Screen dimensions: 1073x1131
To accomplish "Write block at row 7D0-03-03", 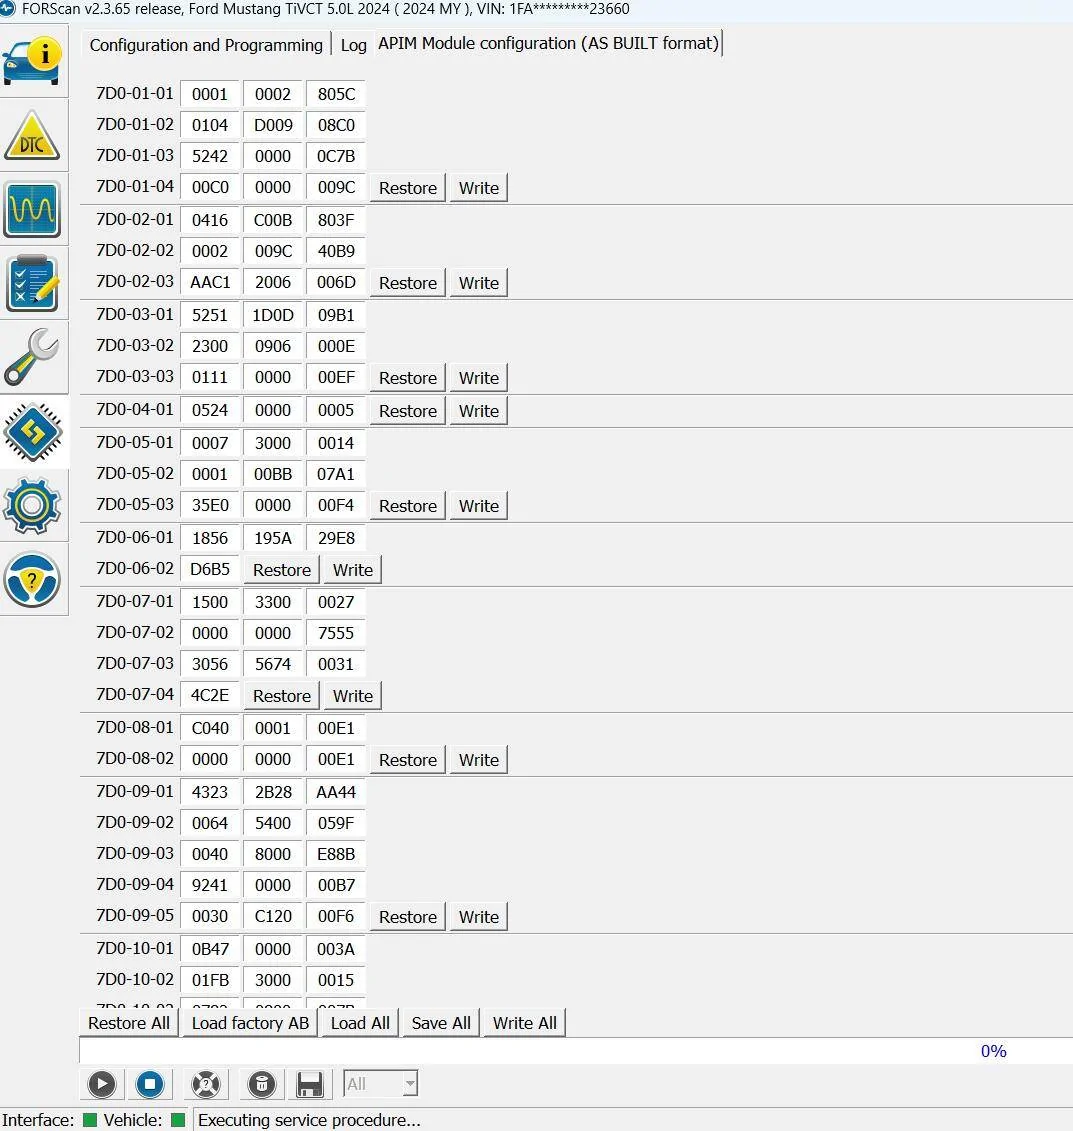I will 479,378.
